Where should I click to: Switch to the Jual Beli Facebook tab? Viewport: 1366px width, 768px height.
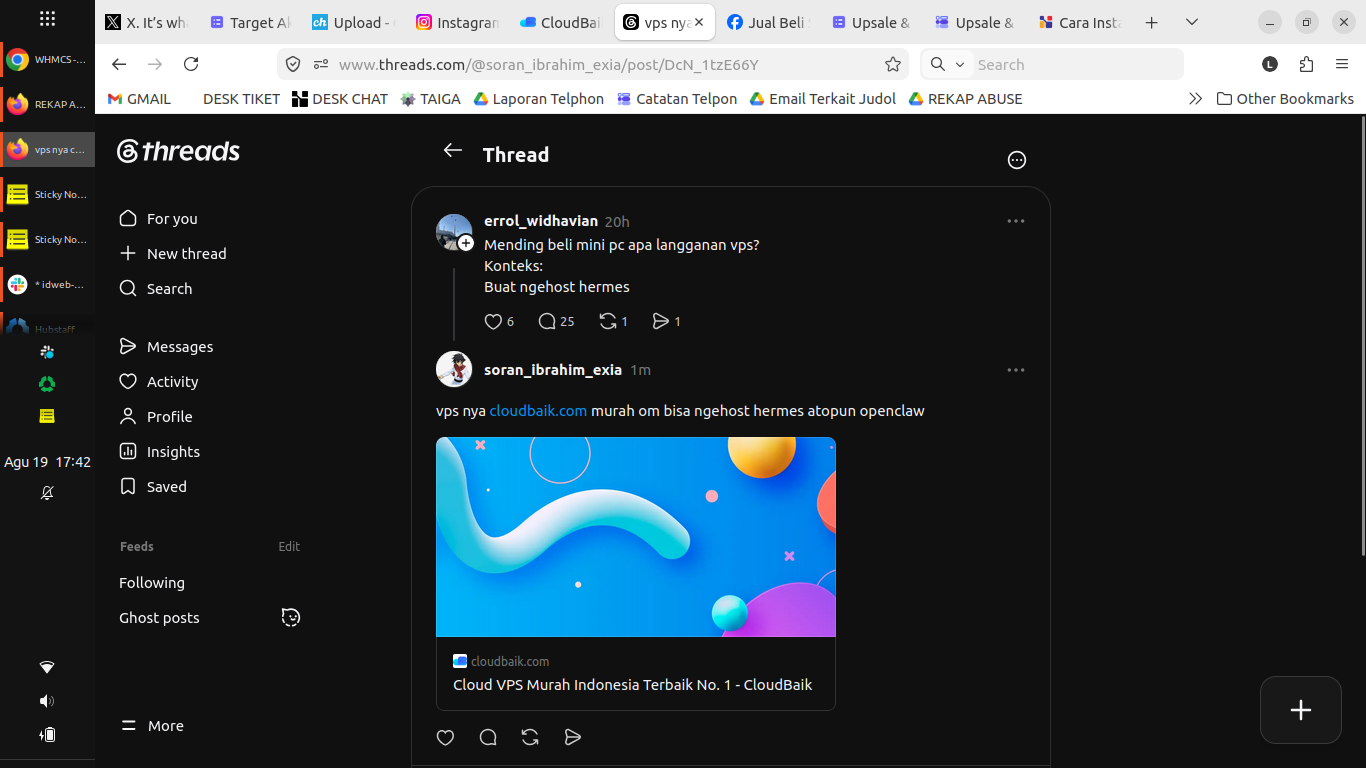click(x=769, y=22)
